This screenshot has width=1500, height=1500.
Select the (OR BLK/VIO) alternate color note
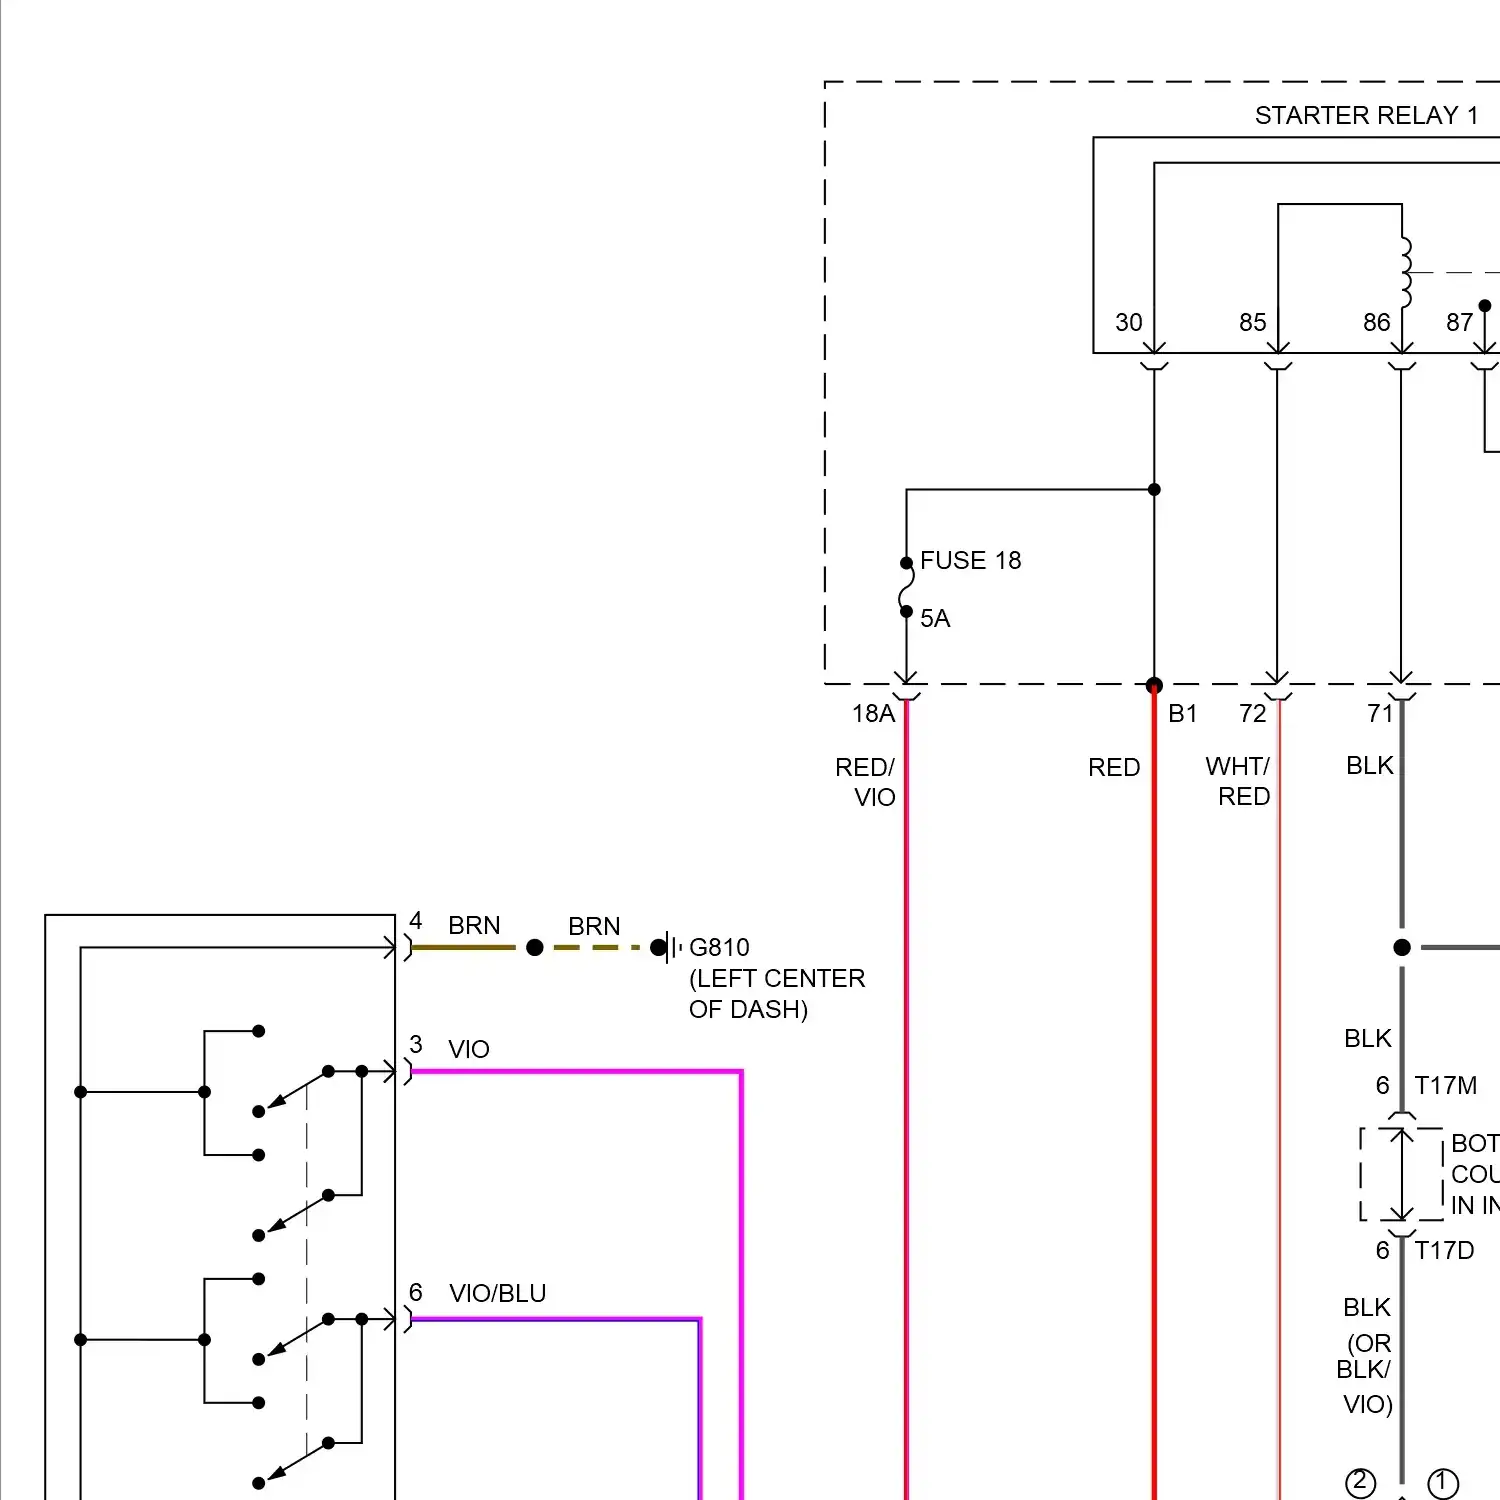tap(1364, 1373)
